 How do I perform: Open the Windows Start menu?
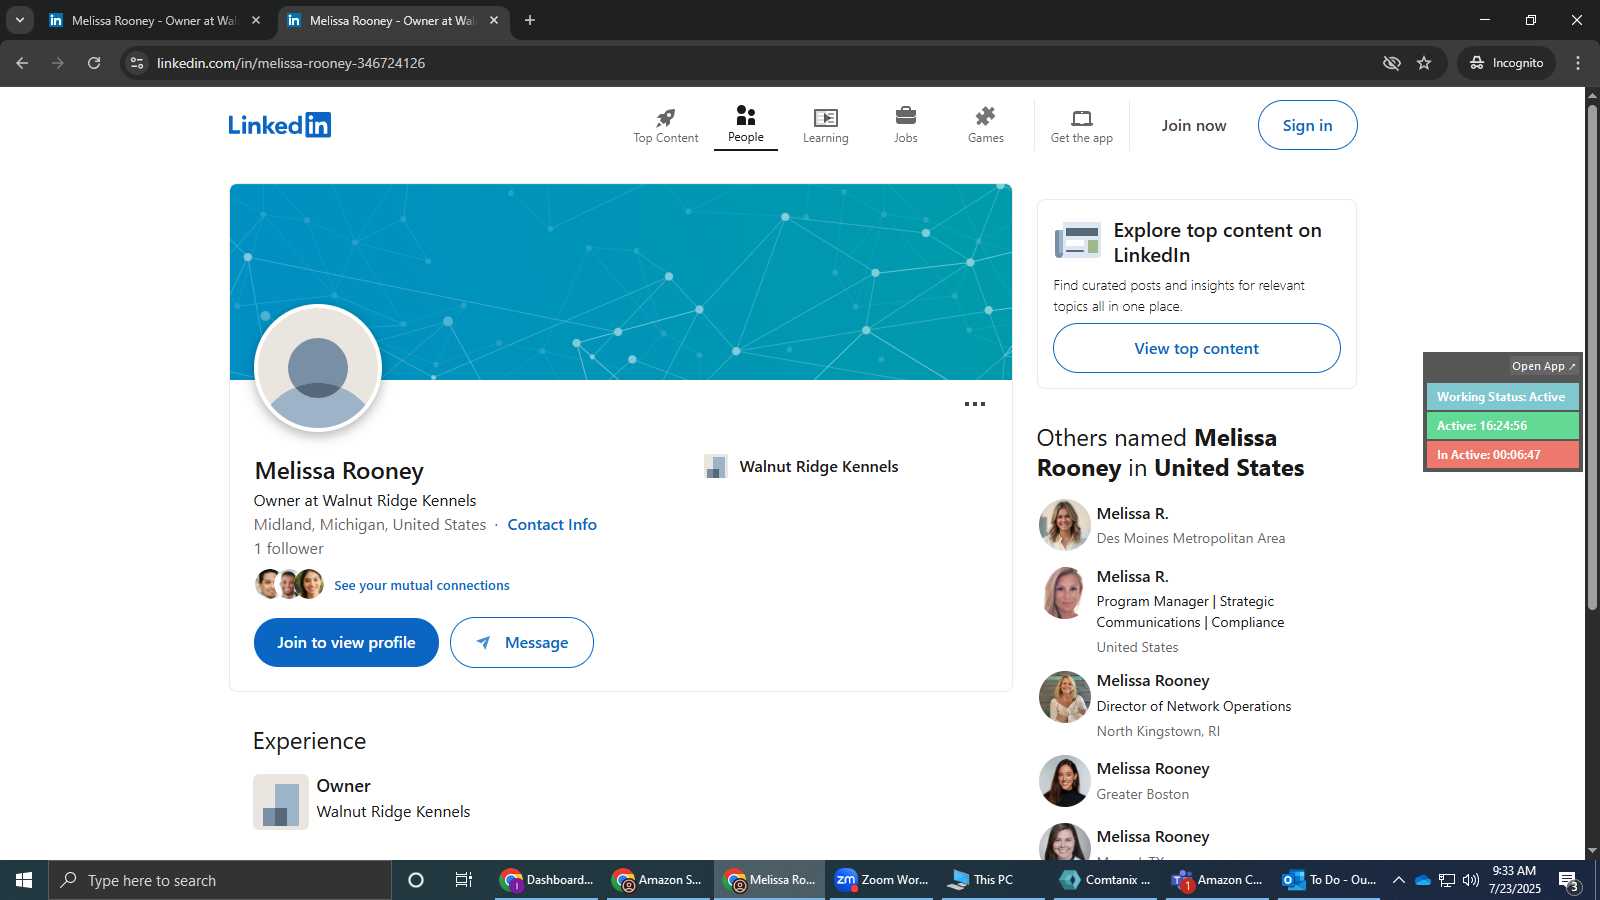click(24, 880)
